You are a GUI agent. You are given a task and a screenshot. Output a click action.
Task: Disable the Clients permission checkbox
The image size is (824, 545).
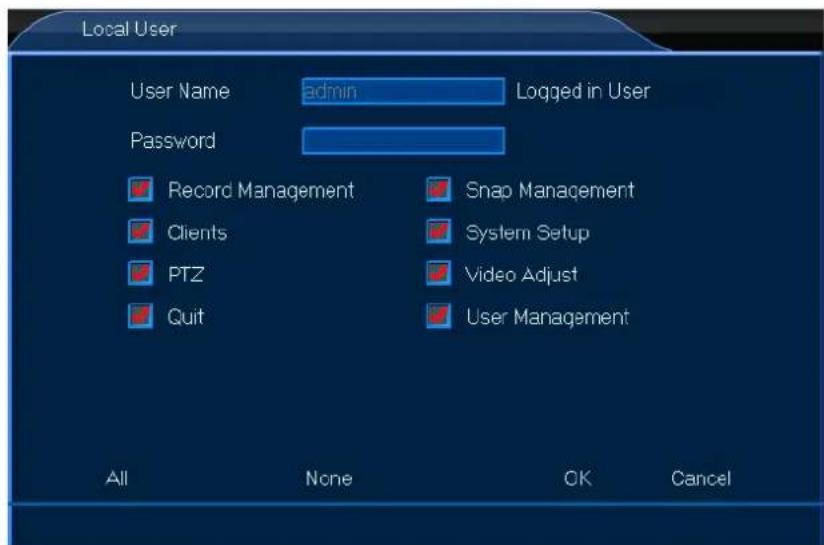[x=139, y=233]
